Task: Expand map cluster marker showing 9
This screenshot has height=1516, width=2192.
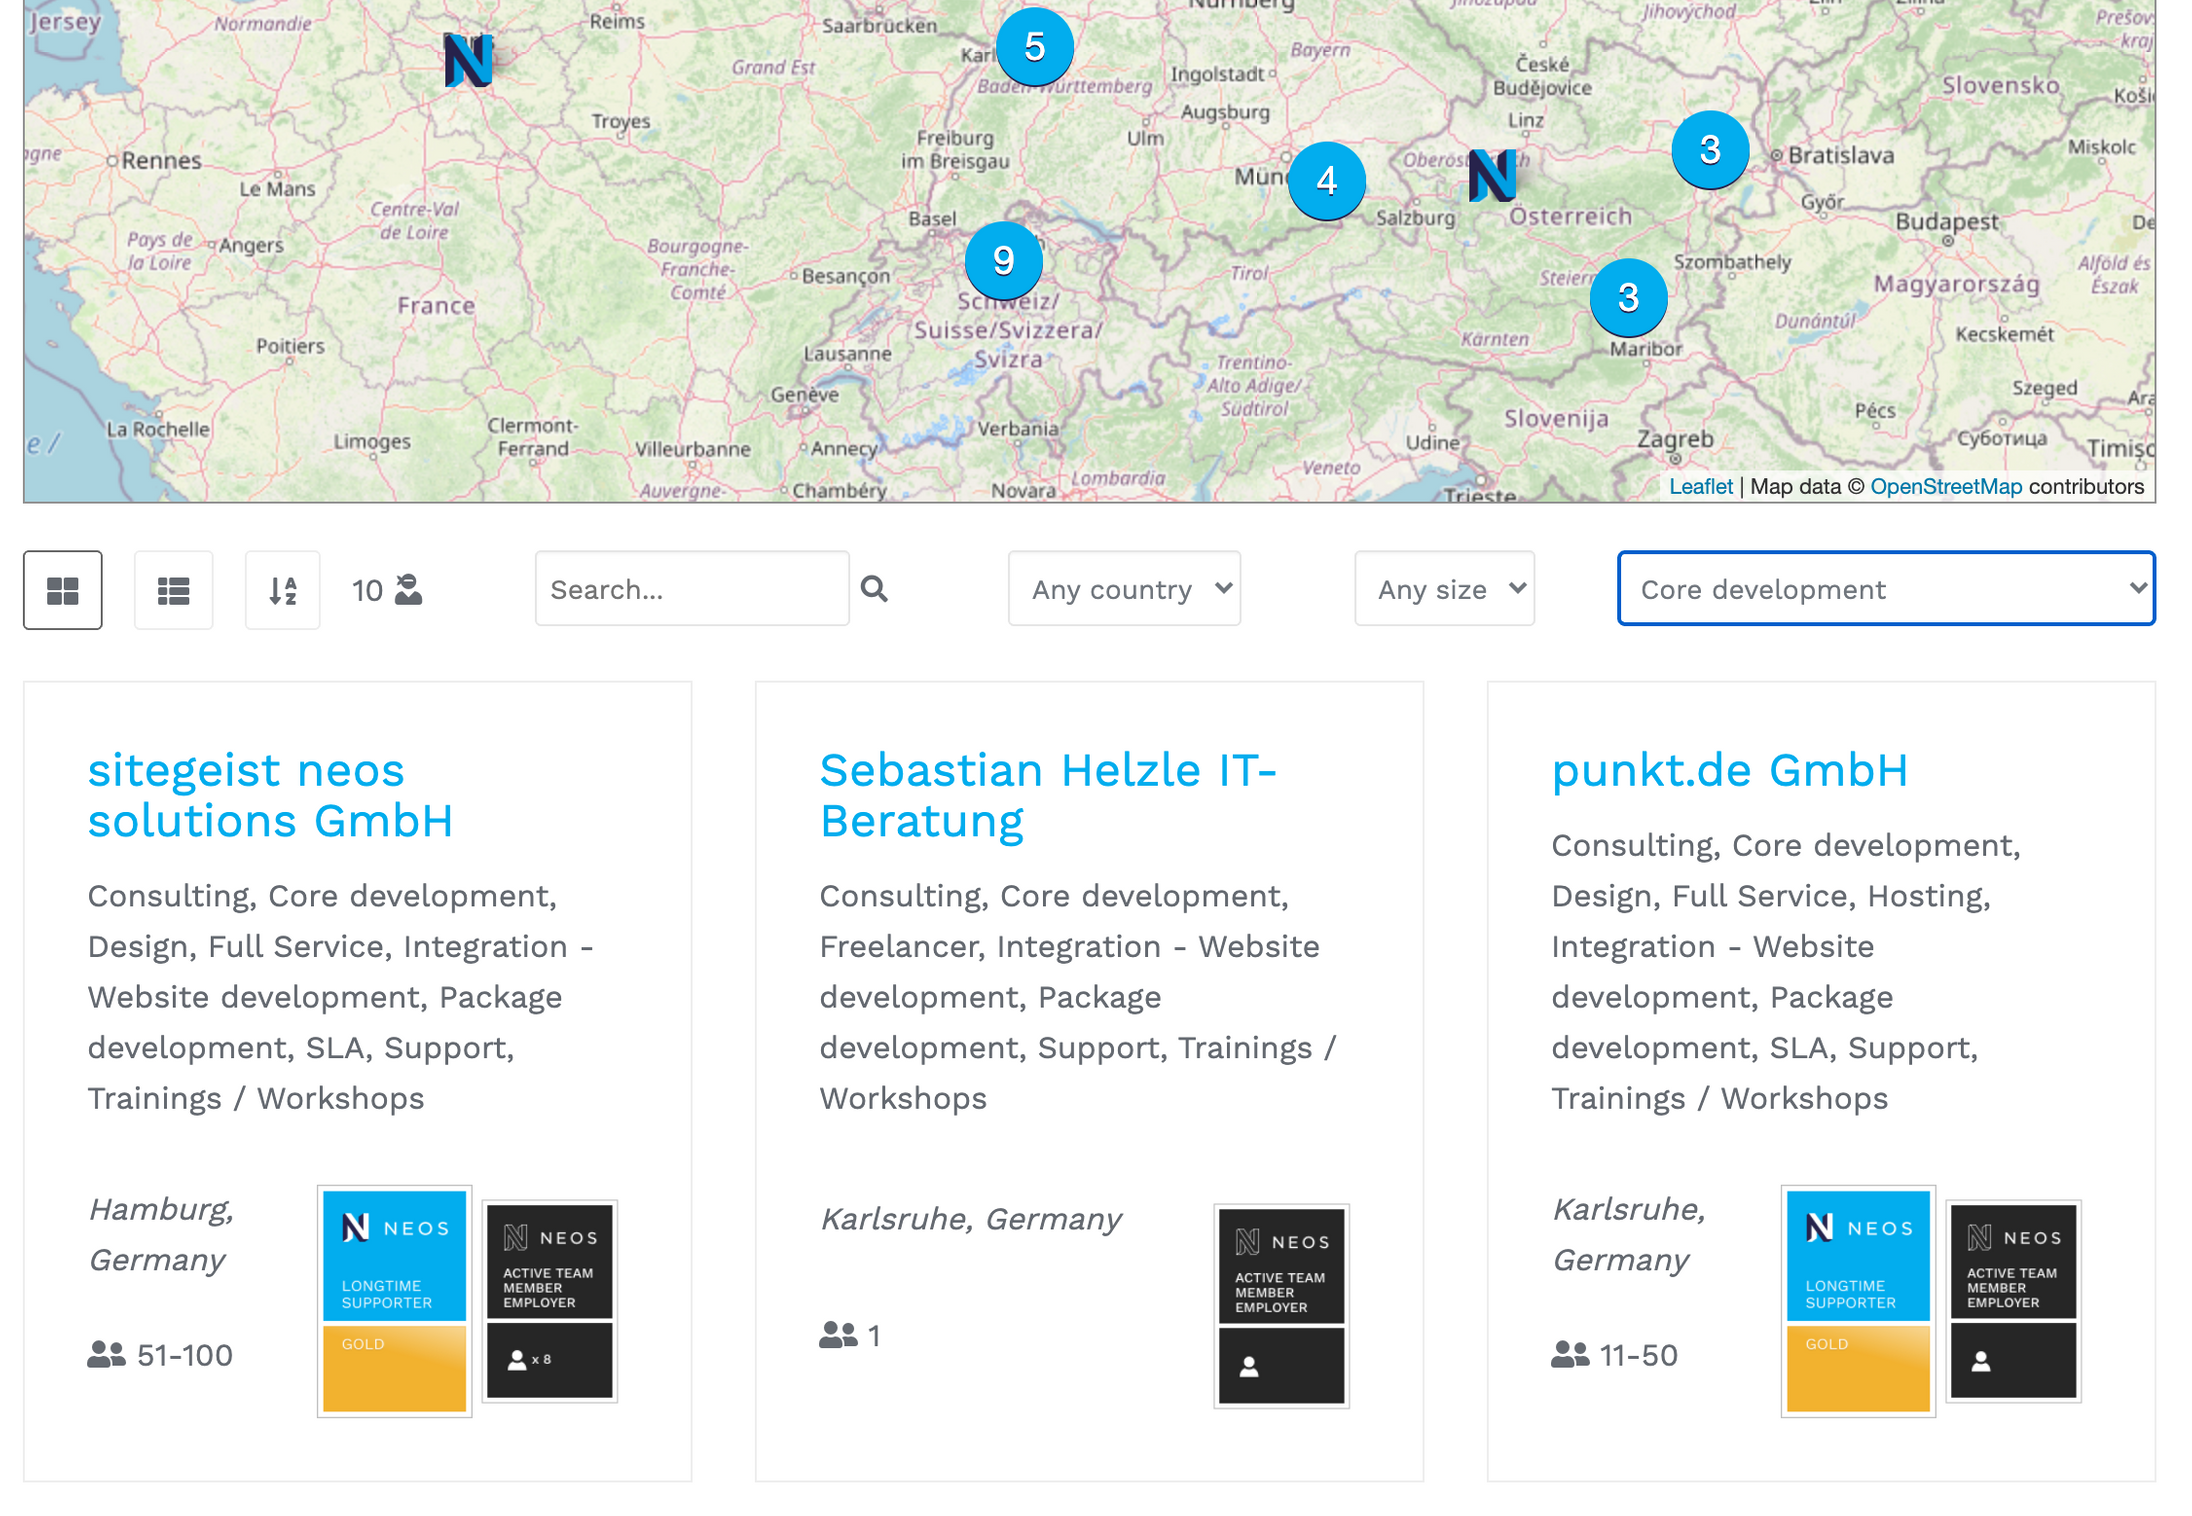Action: [x=1004, y=261]
